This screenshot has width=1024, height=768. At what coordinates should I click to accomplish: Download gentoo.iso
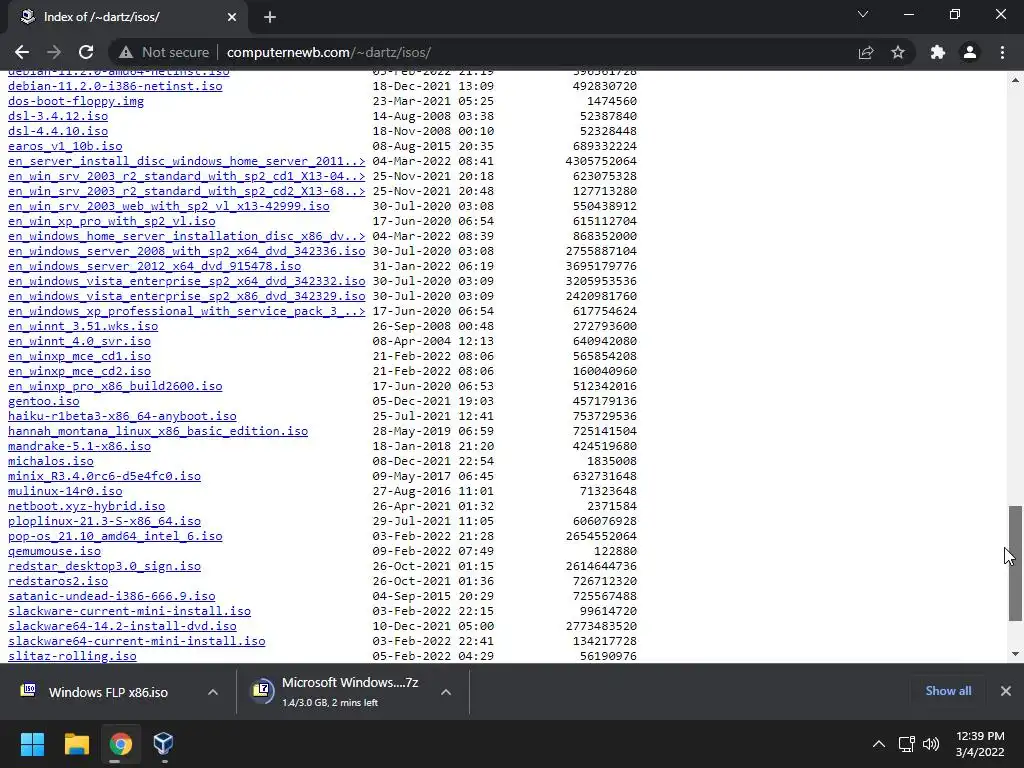44,402
